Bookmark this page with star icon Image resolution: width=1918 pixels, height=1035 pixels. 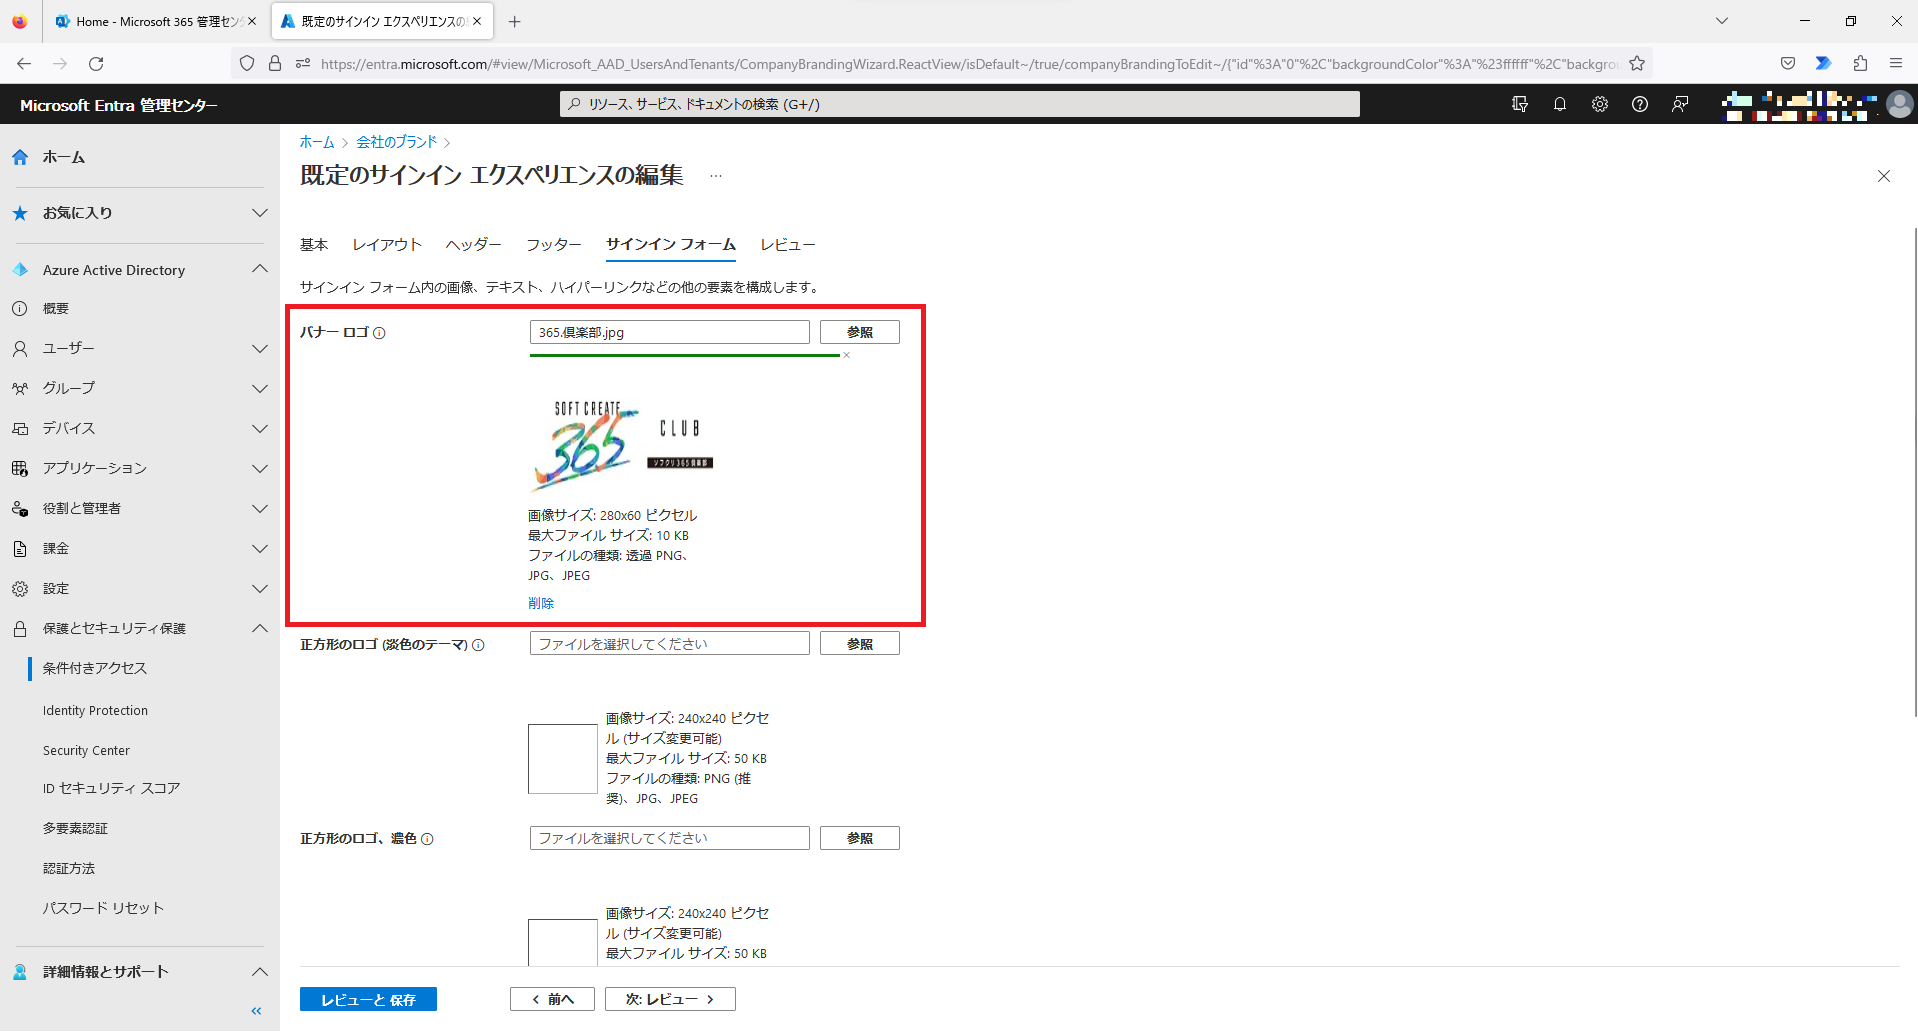coord(1637,63)
